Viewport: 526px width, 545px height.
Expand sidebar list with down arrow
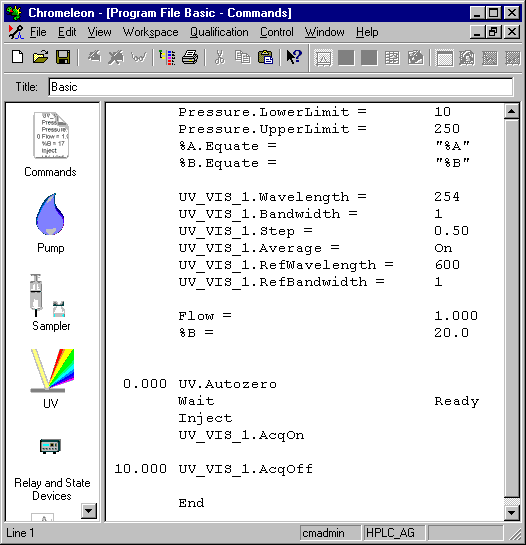(89, 511)
